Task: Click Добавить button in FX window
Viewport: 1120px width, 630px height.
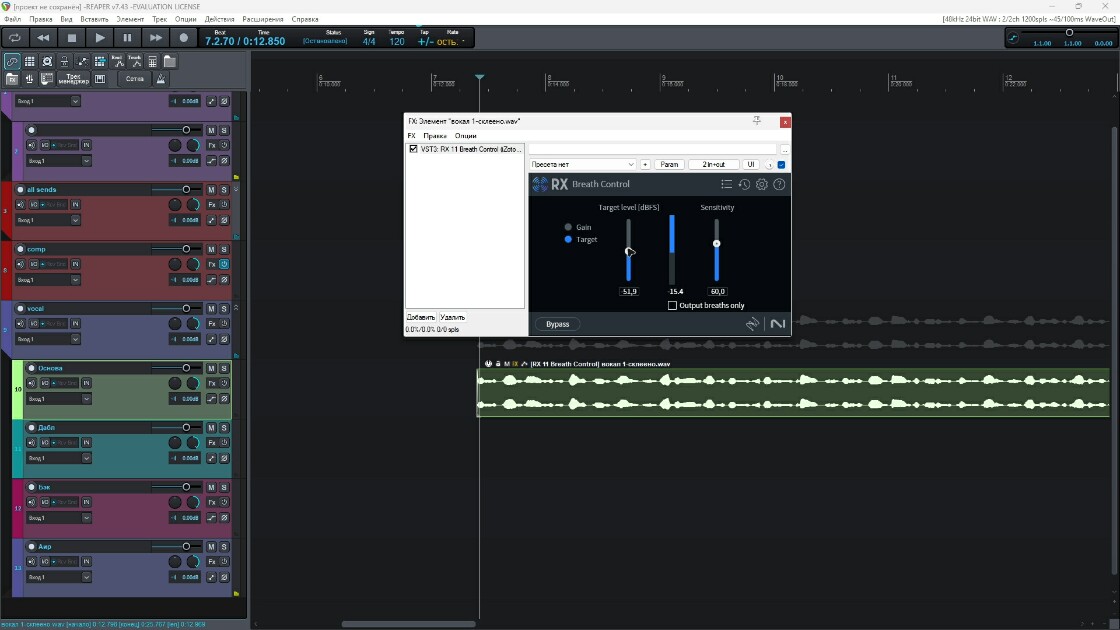Action: coord(421,317)
